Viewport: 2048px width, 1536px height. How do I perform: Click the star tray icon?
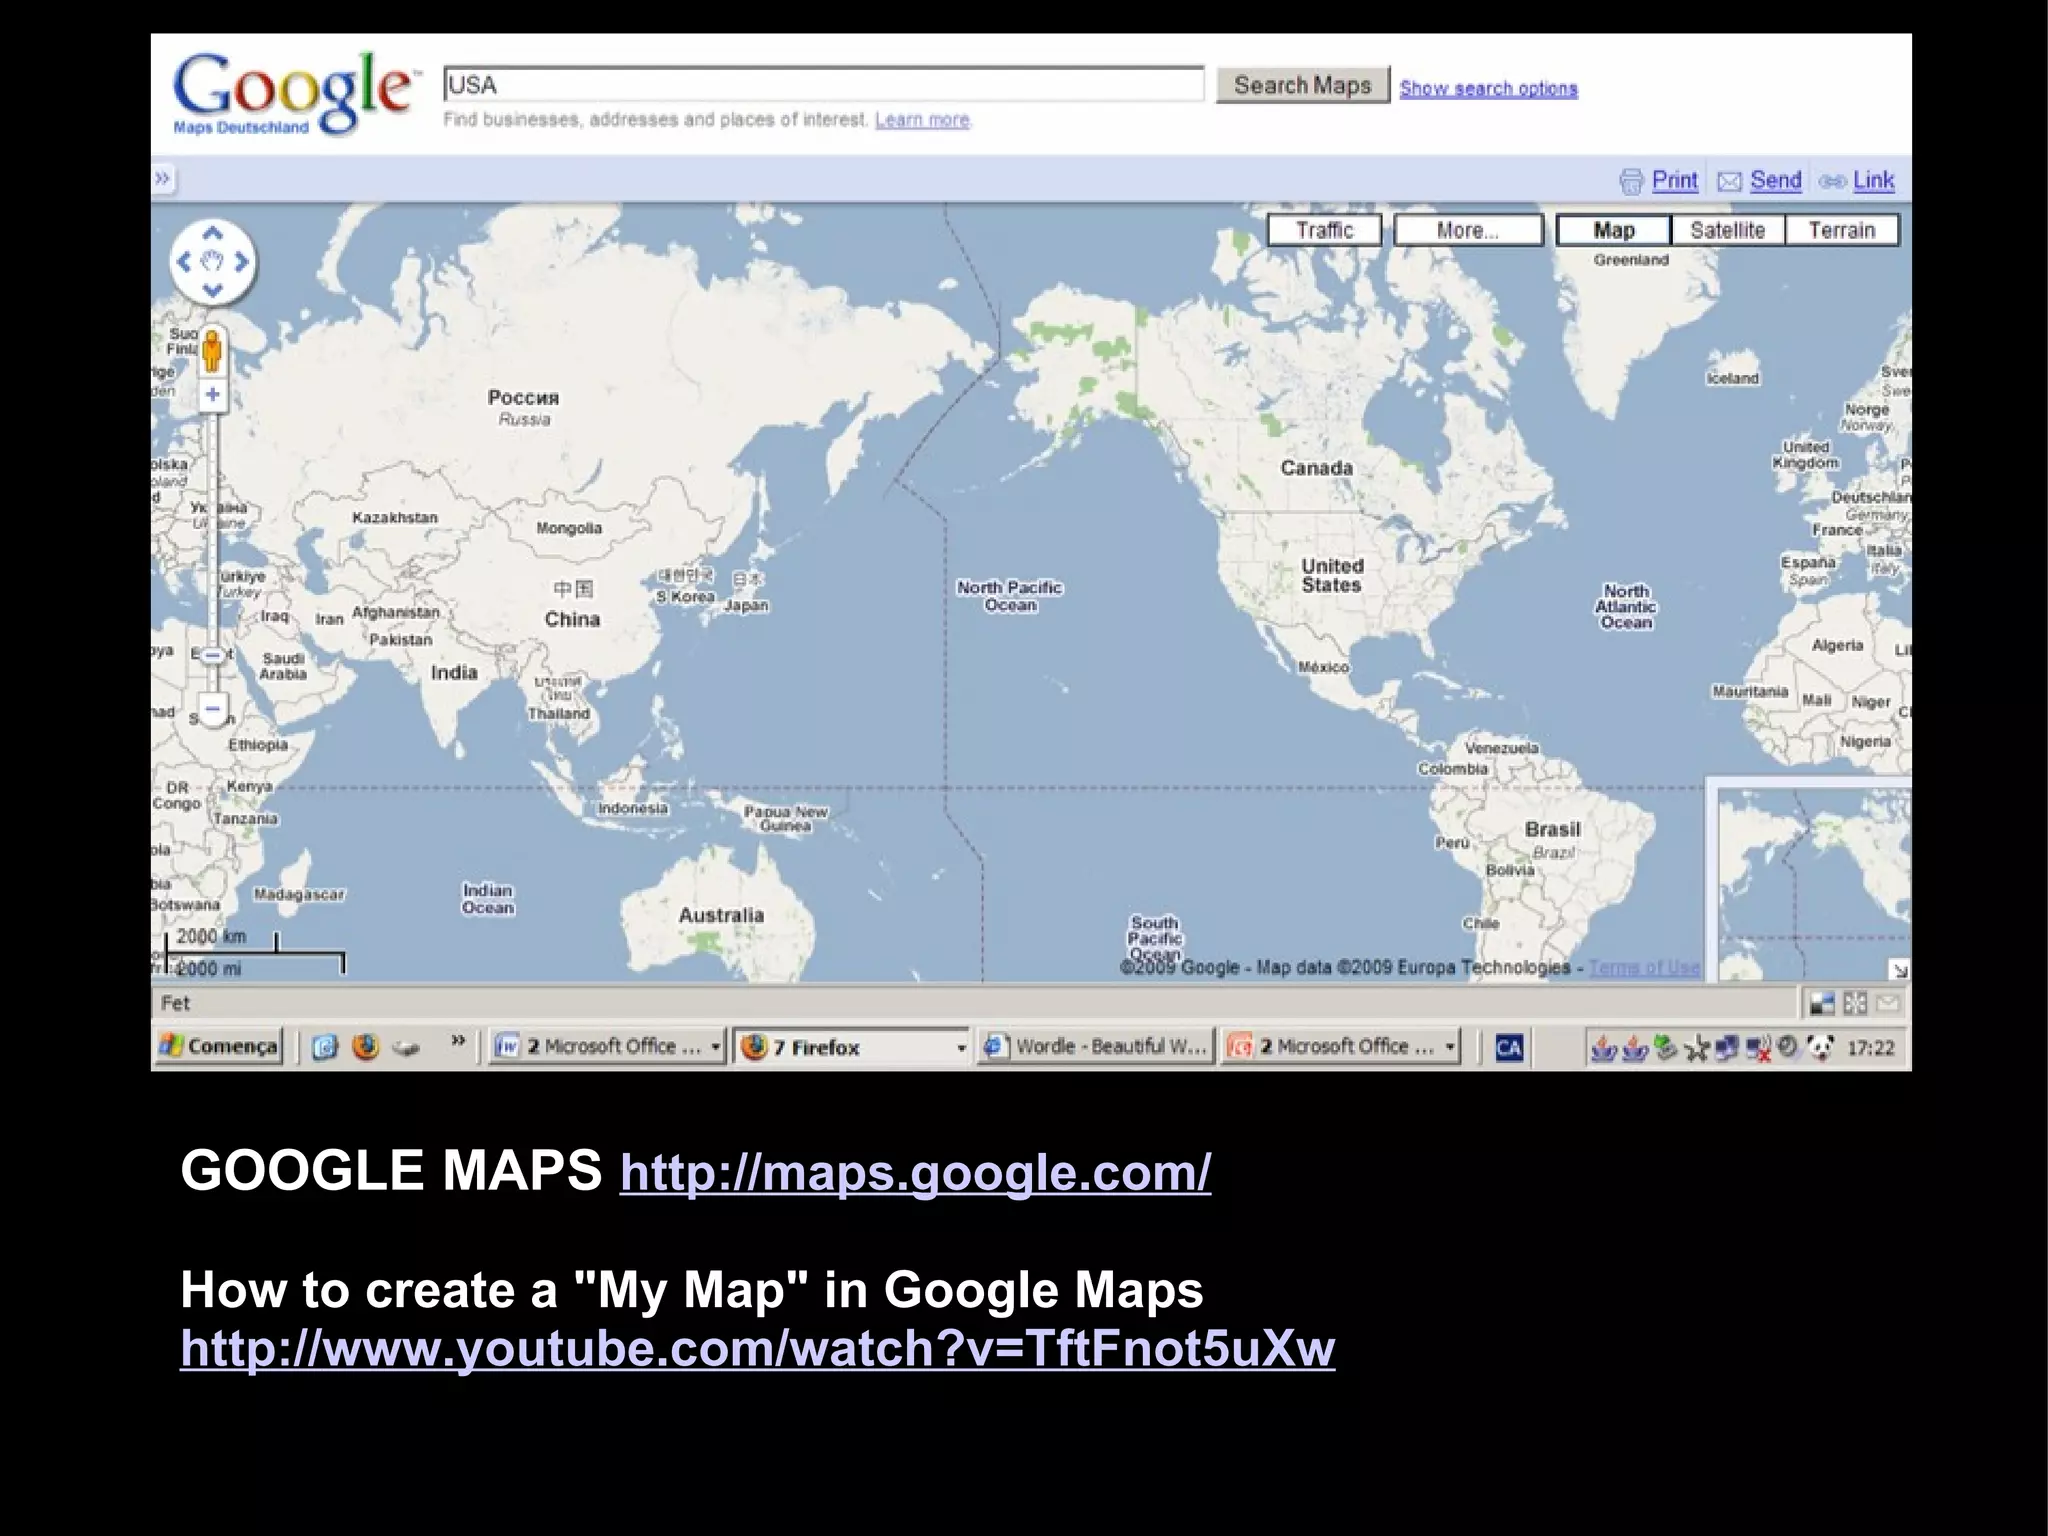tap(1696, 1048)
